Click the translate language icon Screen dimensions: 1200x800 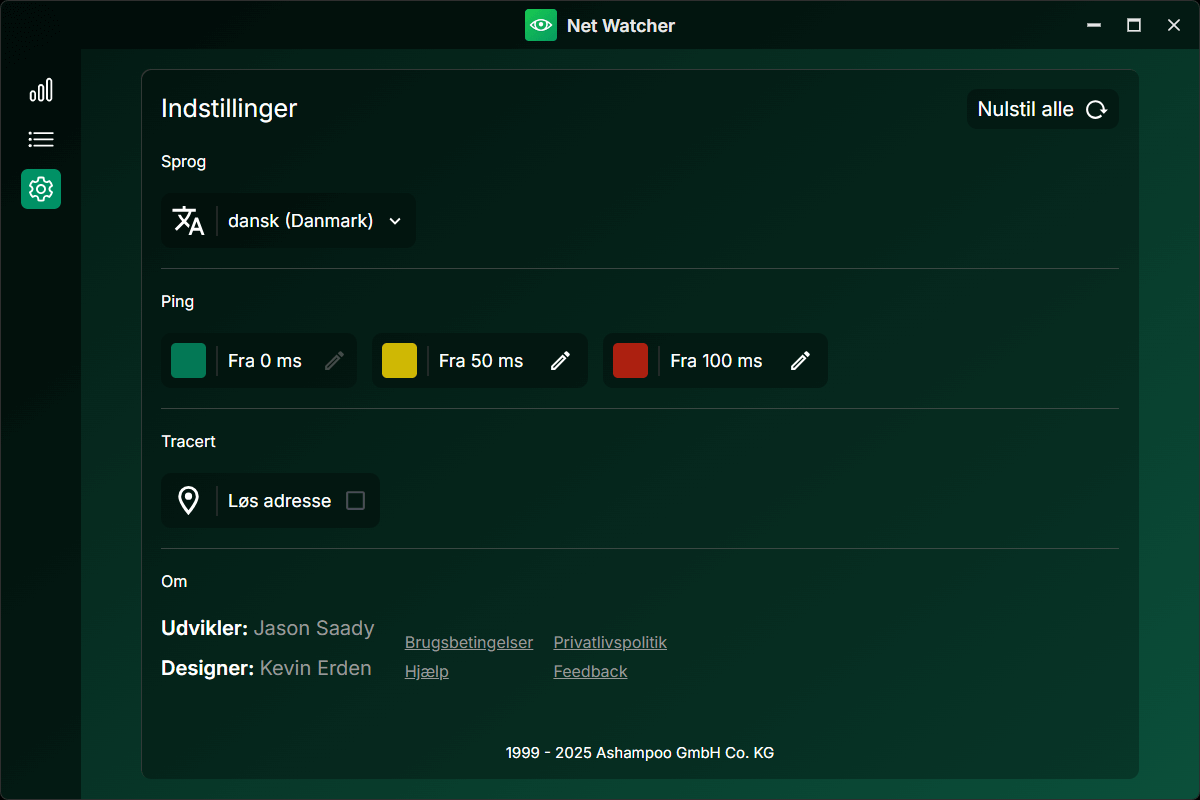pyautogui.click(x=188, y=220)
